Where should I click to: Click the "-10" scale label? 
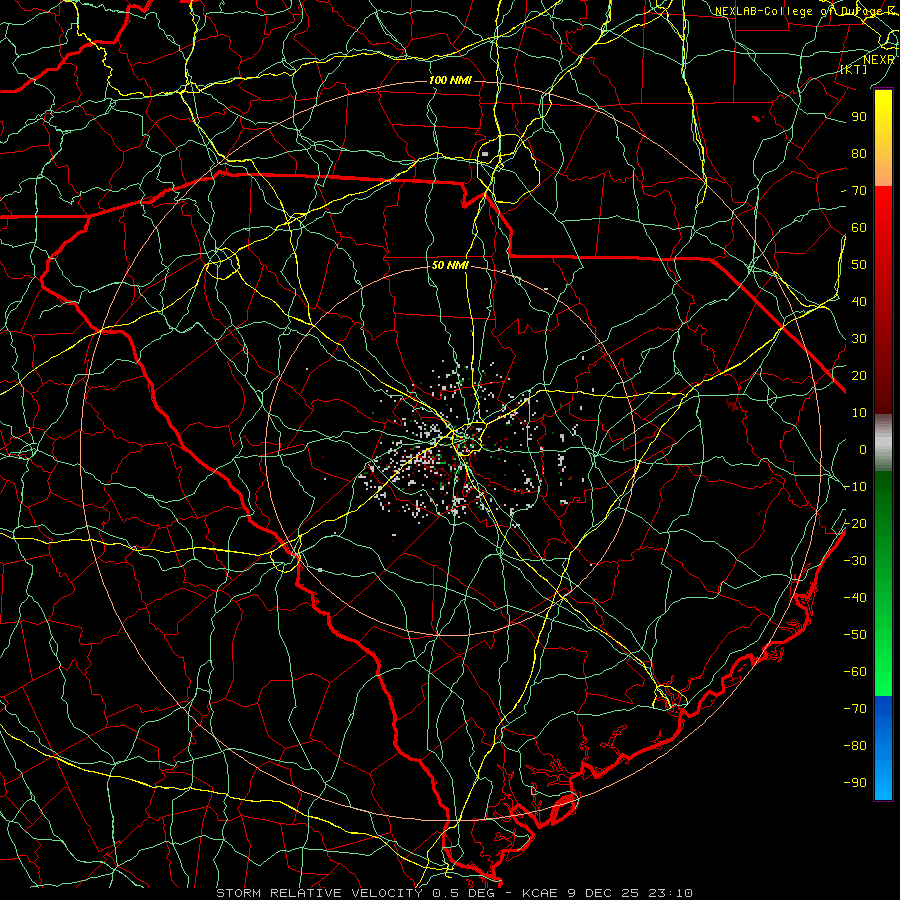pos(855,487)
